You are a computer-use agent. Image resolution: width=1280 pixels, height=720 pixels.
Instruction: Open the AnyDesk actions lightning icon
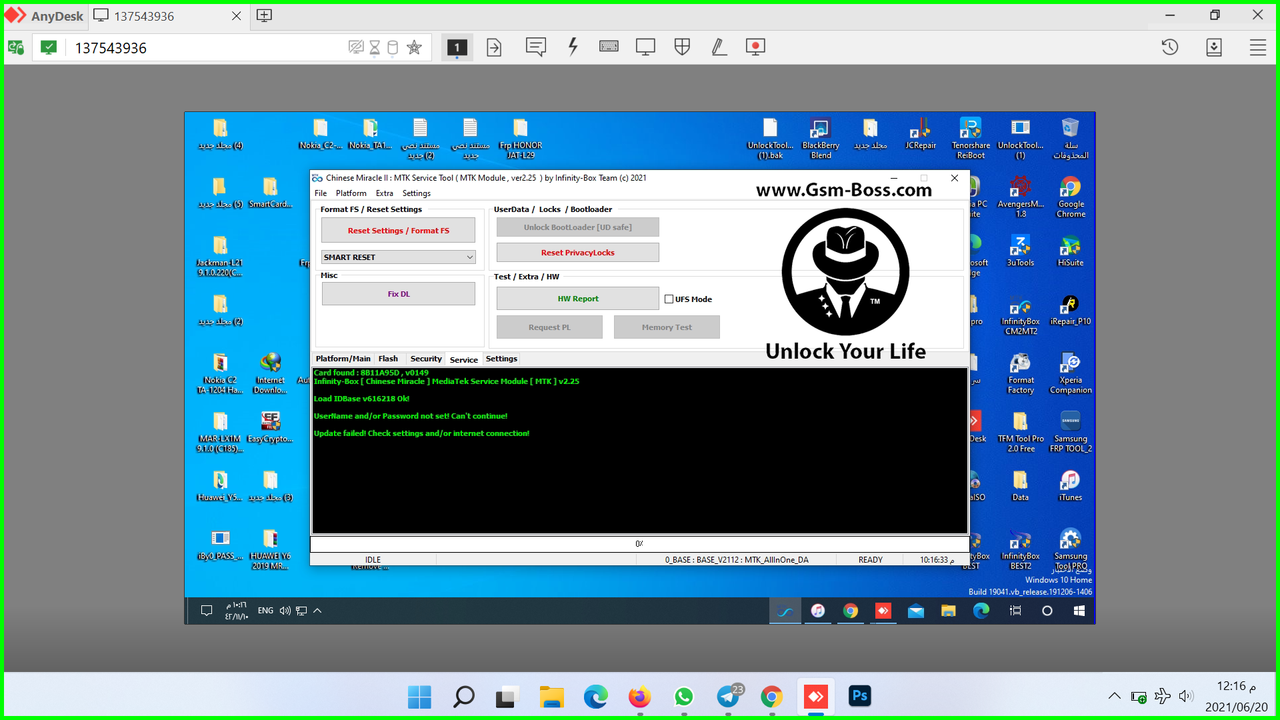pyautogui.click(x=573, y=47)
